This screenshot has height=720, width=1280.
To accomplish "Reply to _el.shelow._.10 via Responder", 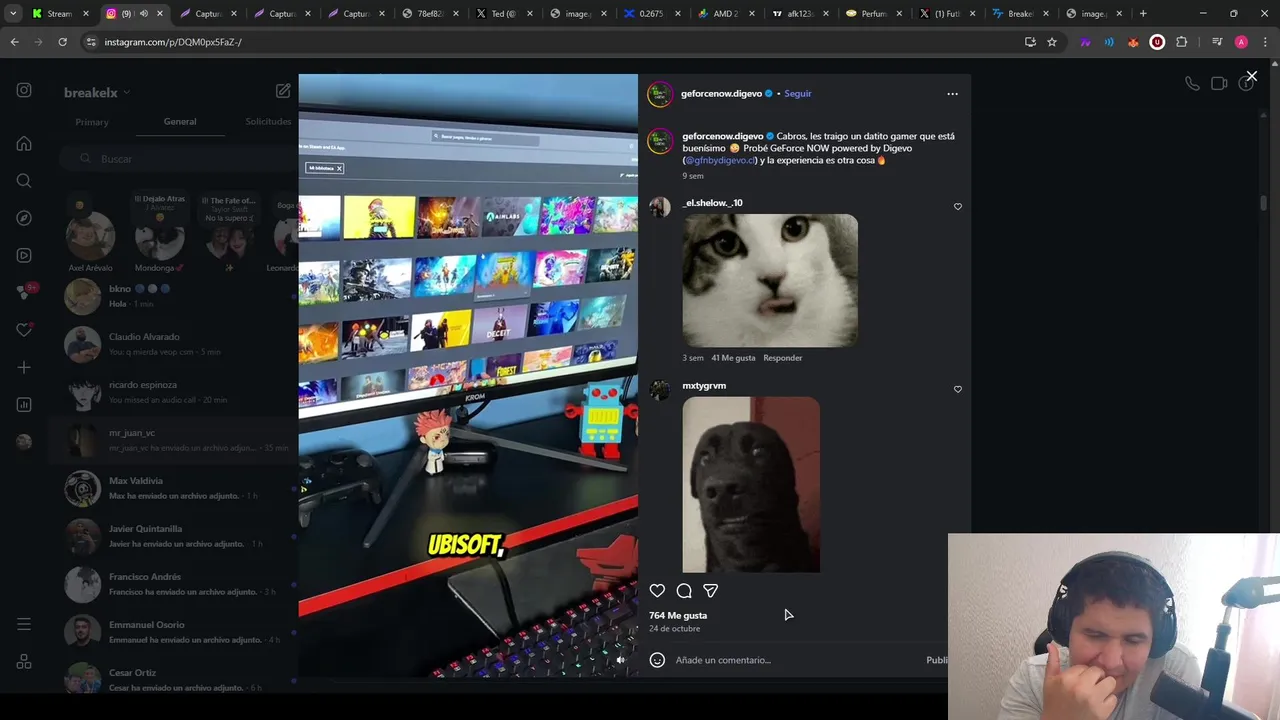I will (783, 358).
